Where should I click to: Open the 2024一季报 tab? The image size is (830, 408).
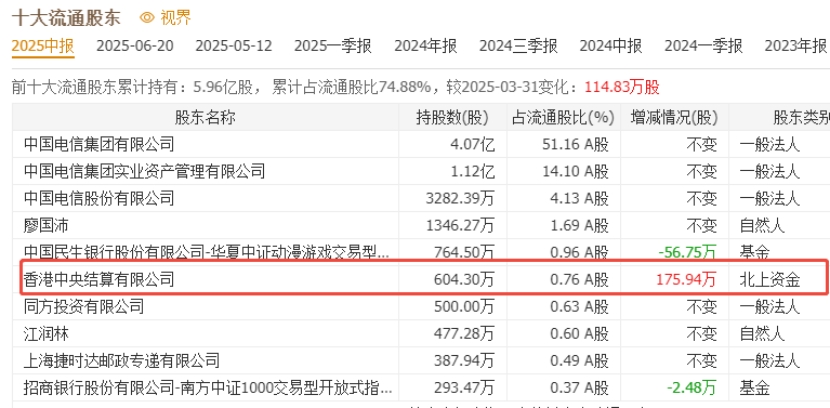[703, 46]
